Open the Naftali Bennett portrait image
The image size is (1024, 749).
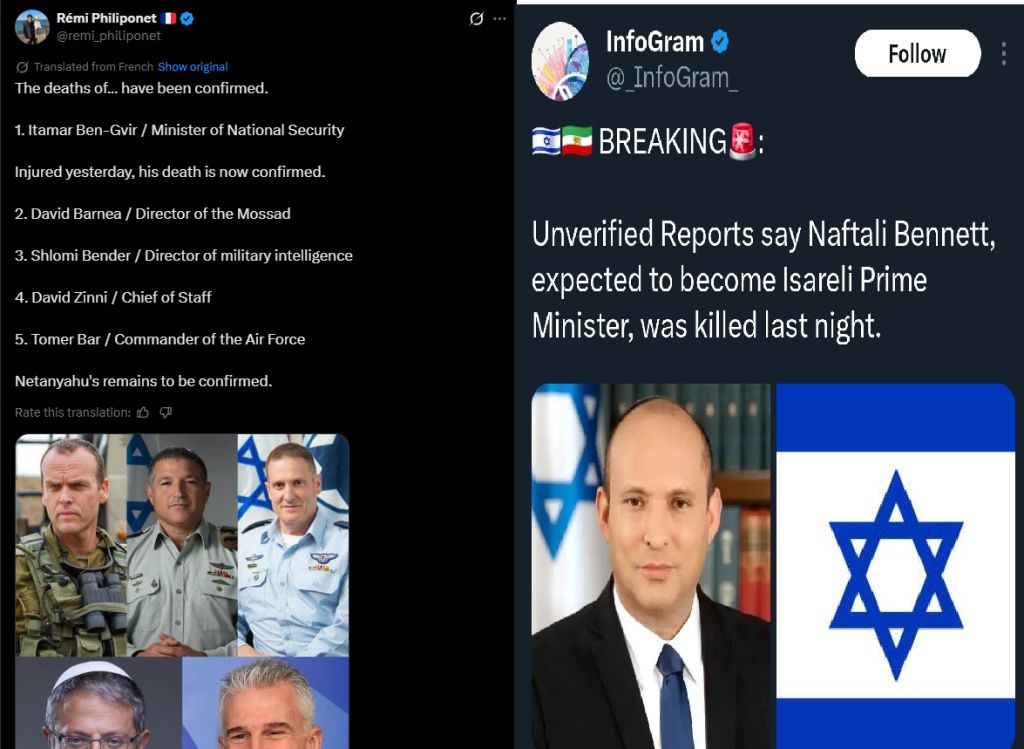[x=651, y=566]
